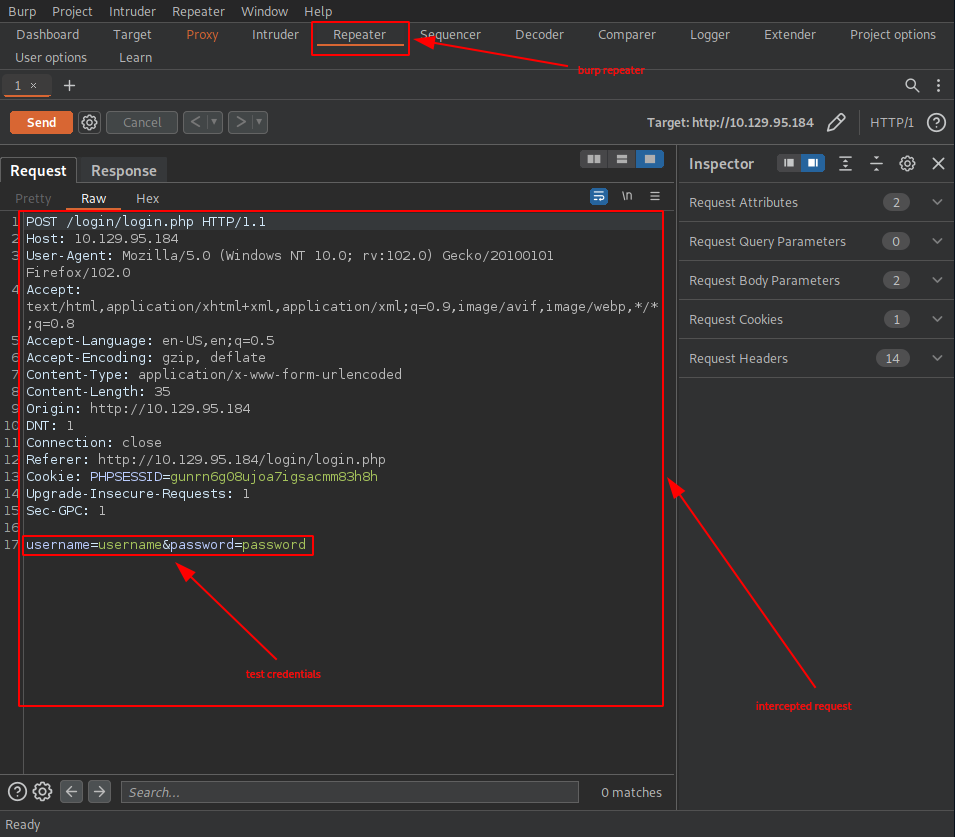Viewport: 955px width, 837px height.
Task: Expand Request Body Parameters section
Action: coord(937,280)
